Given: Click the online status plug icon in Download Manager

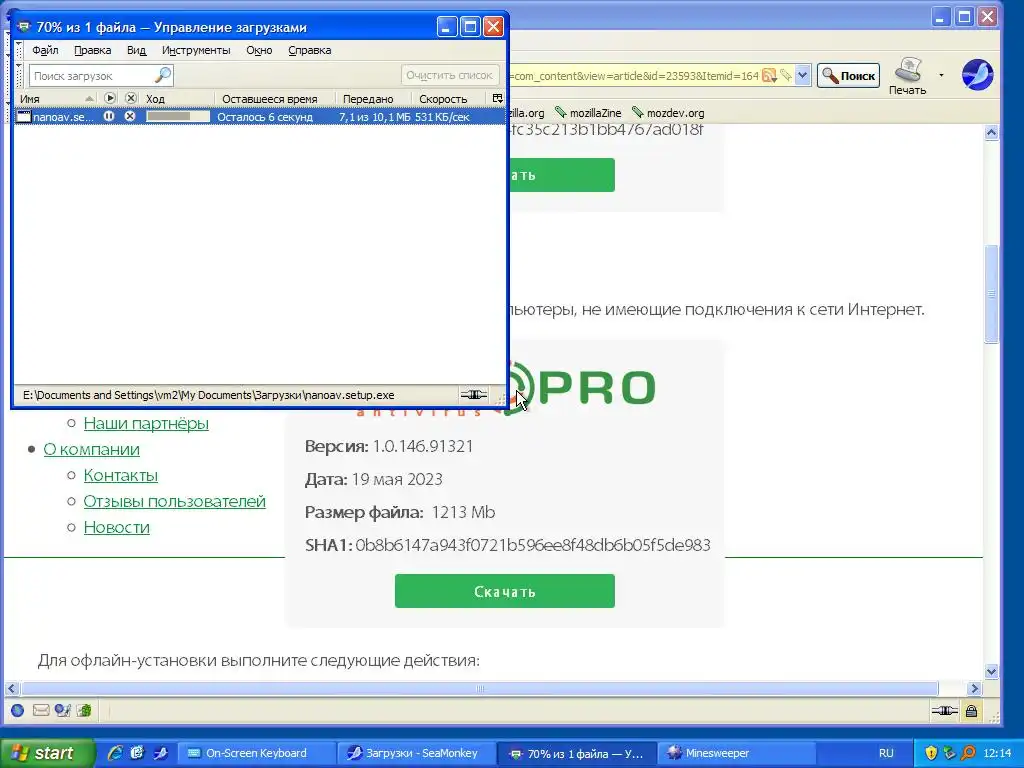Looking at the screenshot, I should [473, 394].
